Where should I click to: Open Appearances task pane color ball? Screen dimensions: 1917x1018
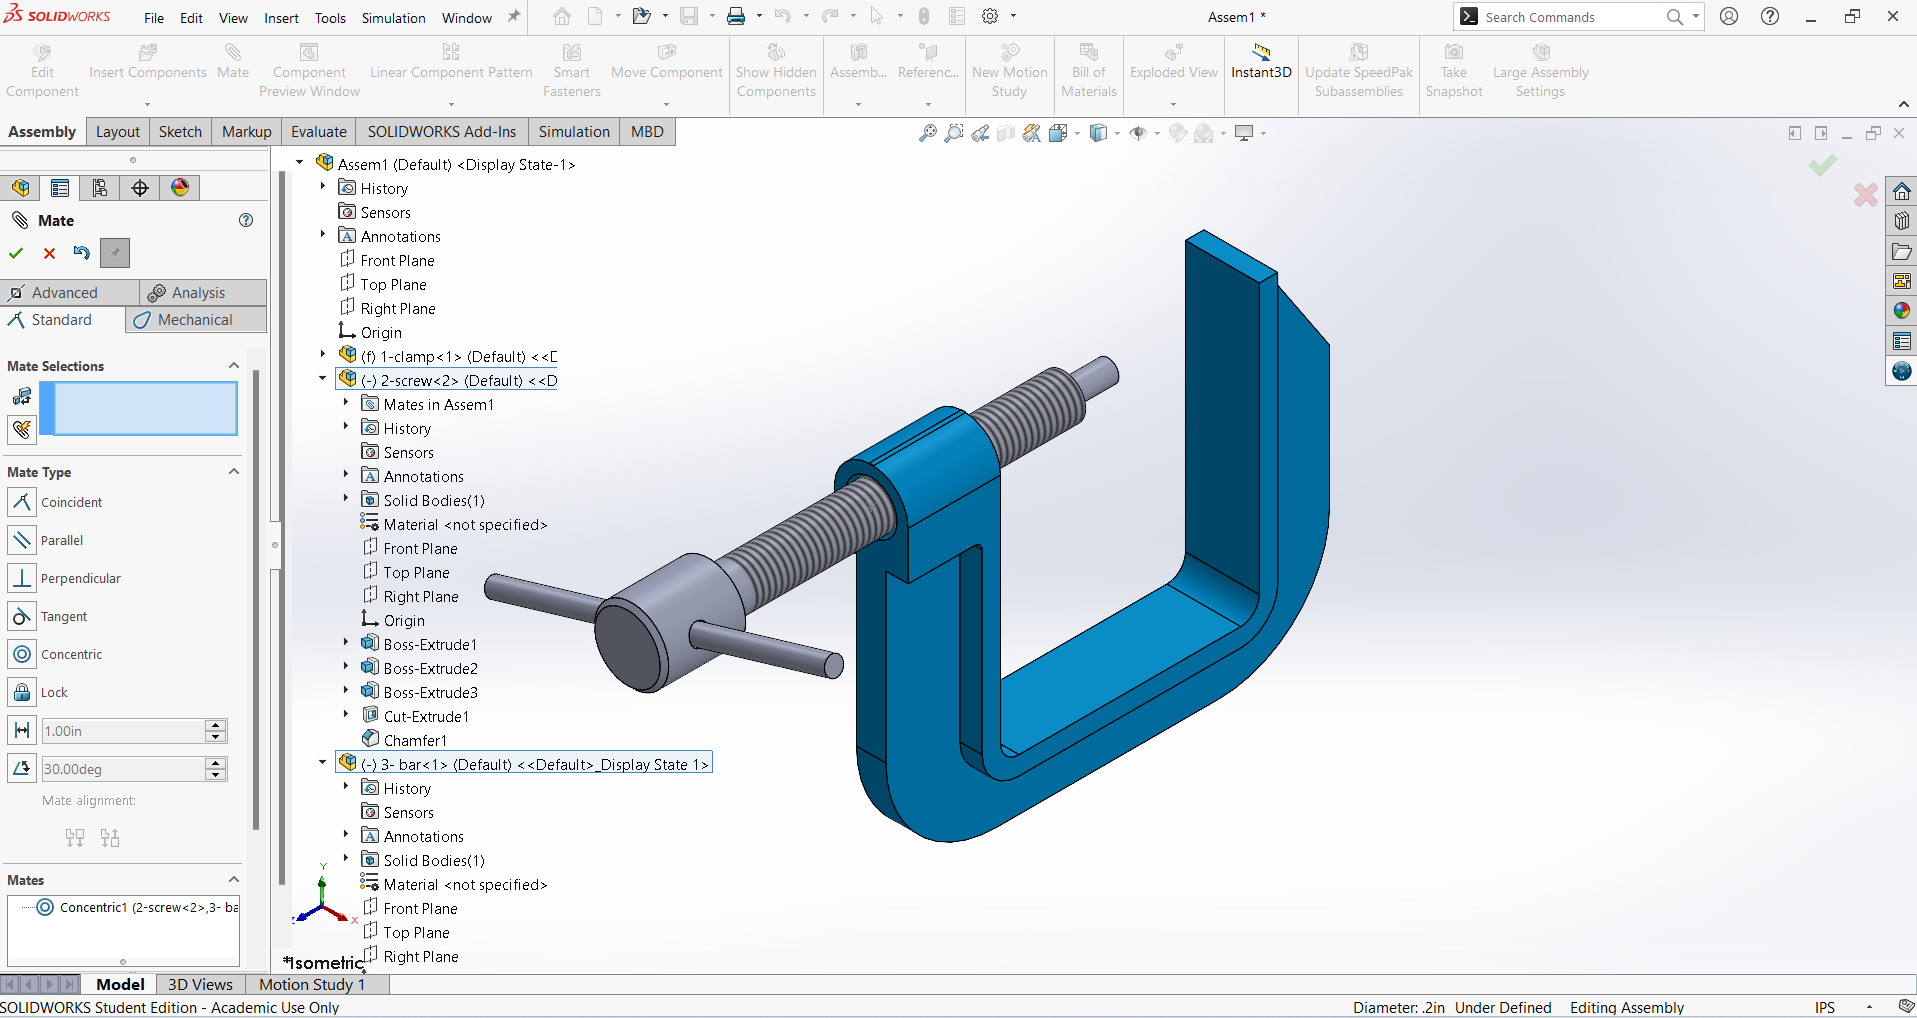(1902, 311)
